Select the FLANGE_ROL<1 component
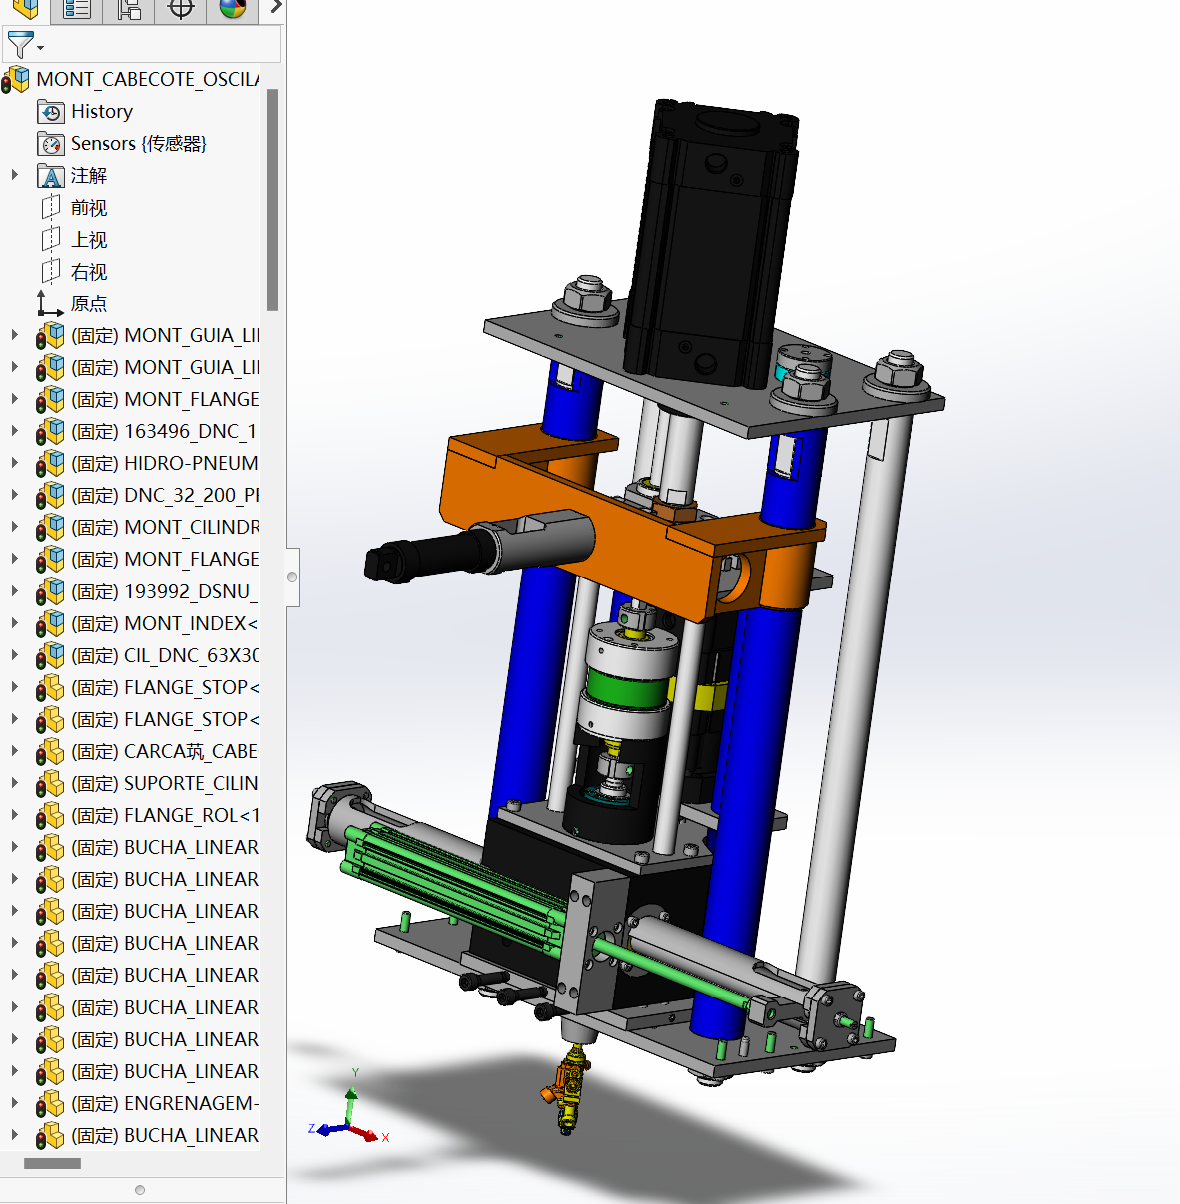 165,815
